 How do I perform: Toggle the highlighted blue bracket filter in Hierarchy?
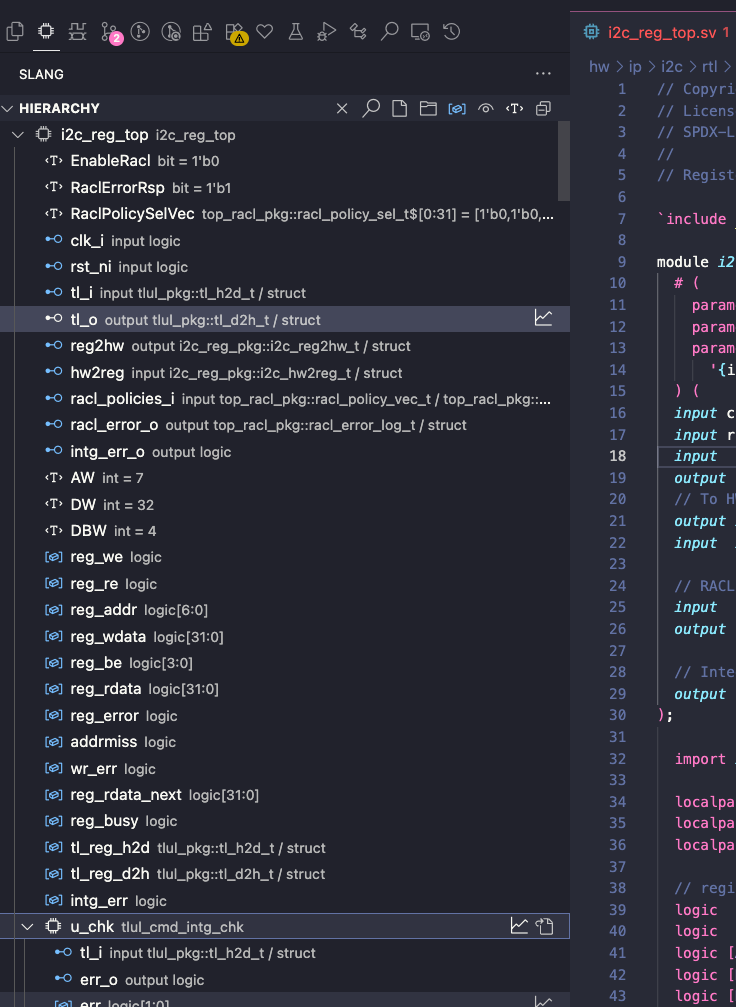(457, 108)
